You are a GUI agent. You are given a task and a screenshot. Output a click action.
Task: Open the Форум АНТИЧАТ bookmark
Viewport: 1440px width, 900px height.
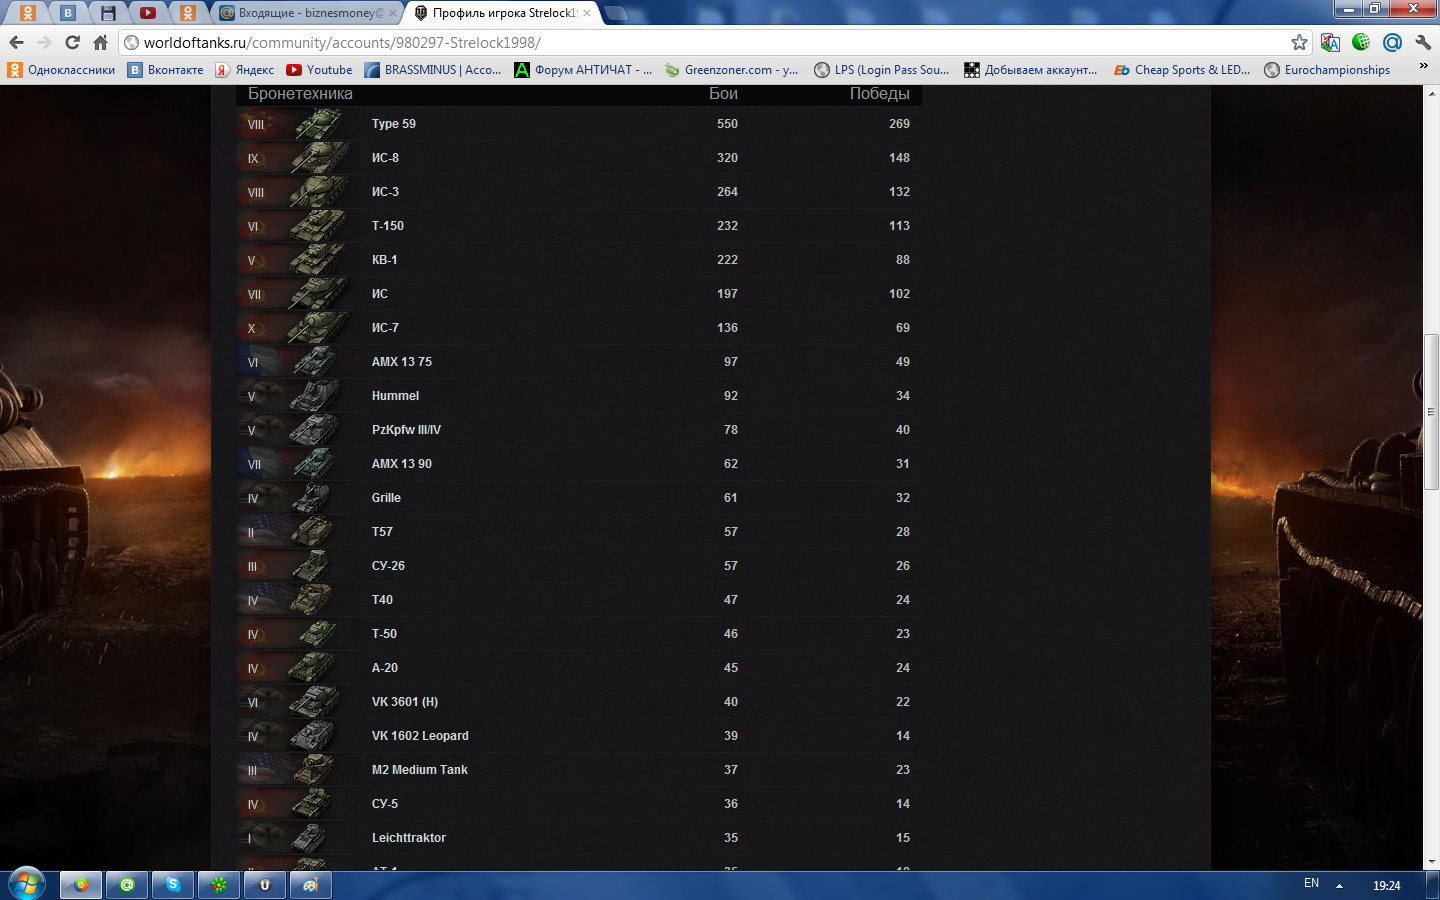[x=583, y=70]
